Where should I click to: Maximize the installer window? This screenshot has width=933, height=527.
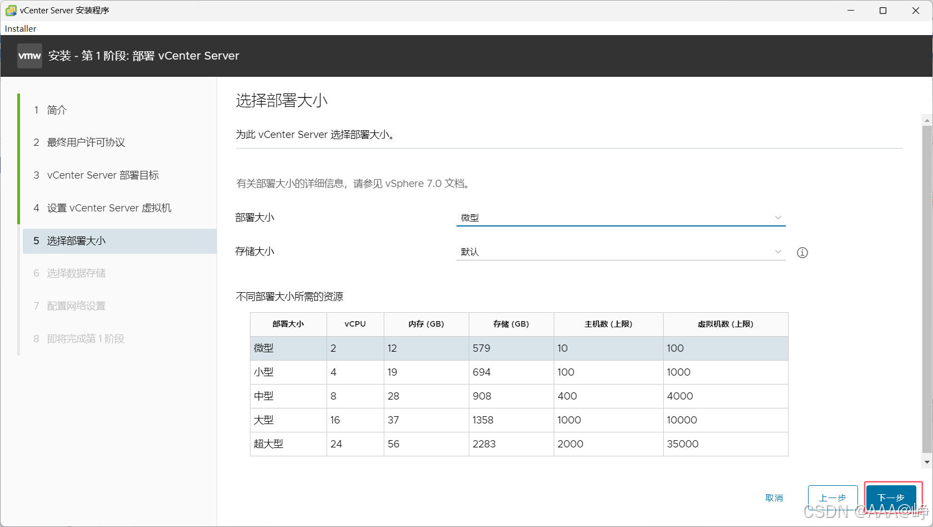point(883,11)
